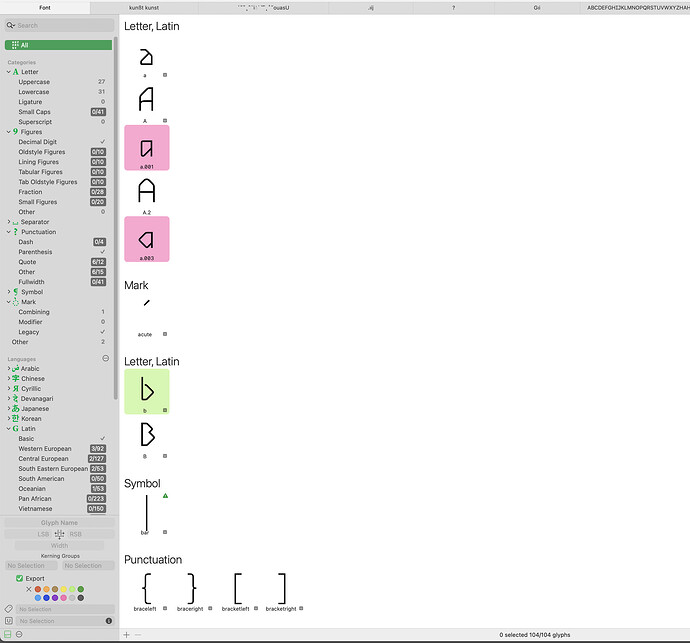This screenshot has width=690, height=643.
Task: Click the Glyph Name field
Action: click(x=59, y=523)
